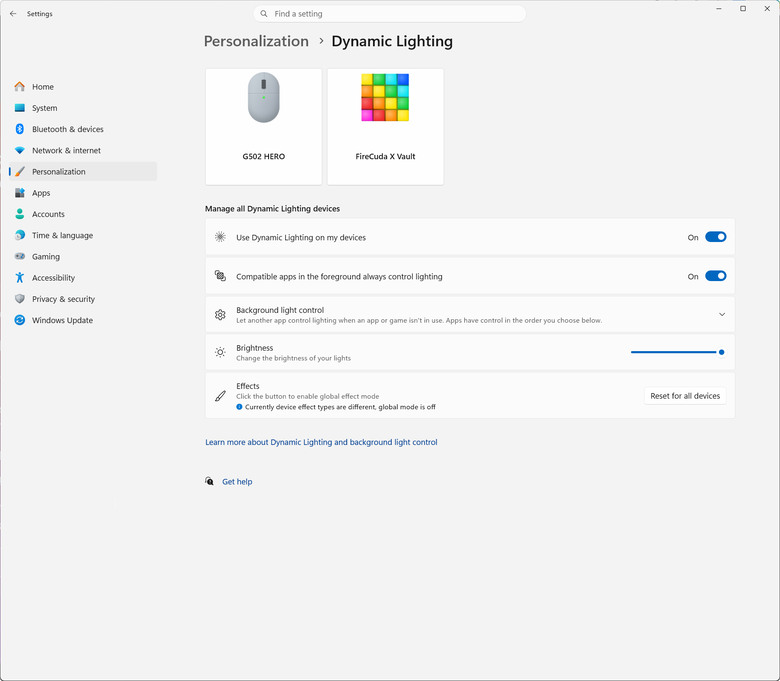Click the Gaming controller icon
780x681 pixels.
(19, 256)
